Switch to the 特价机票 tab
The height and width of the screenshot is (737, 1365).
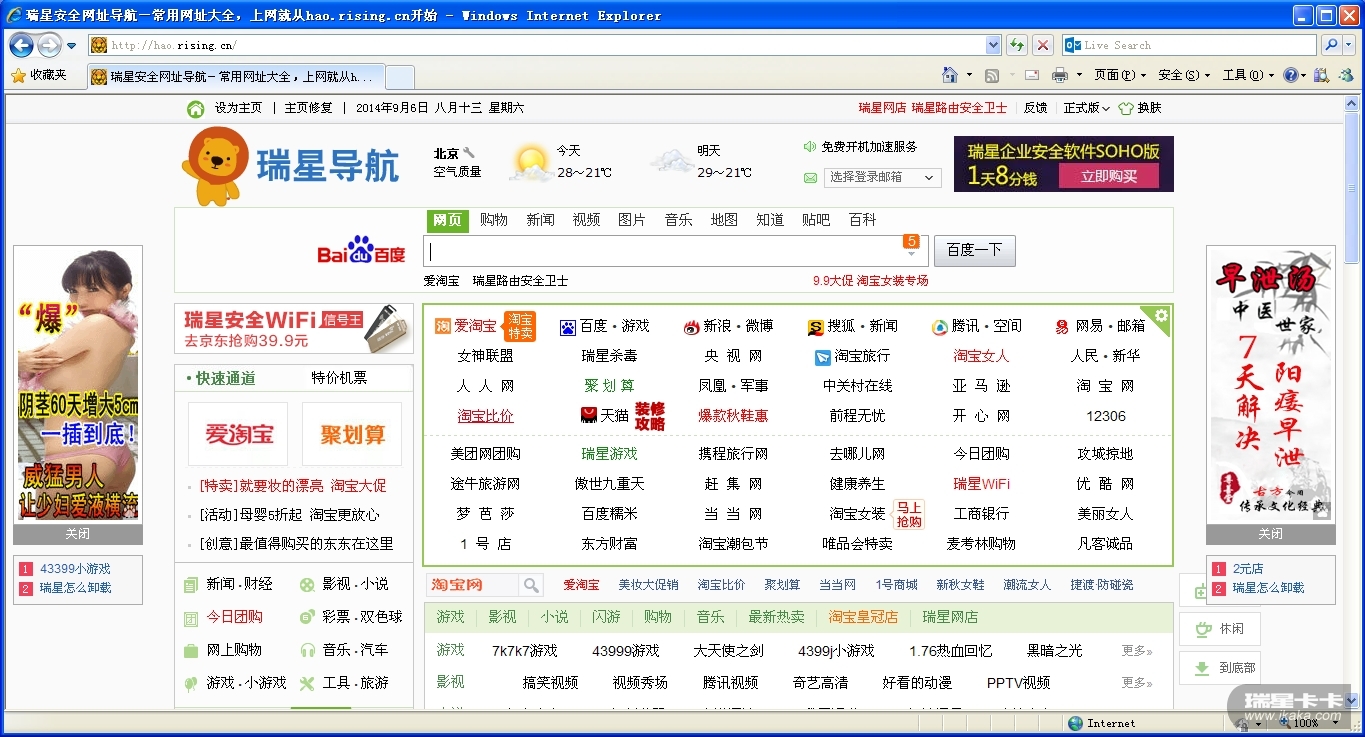coord(338,378)
